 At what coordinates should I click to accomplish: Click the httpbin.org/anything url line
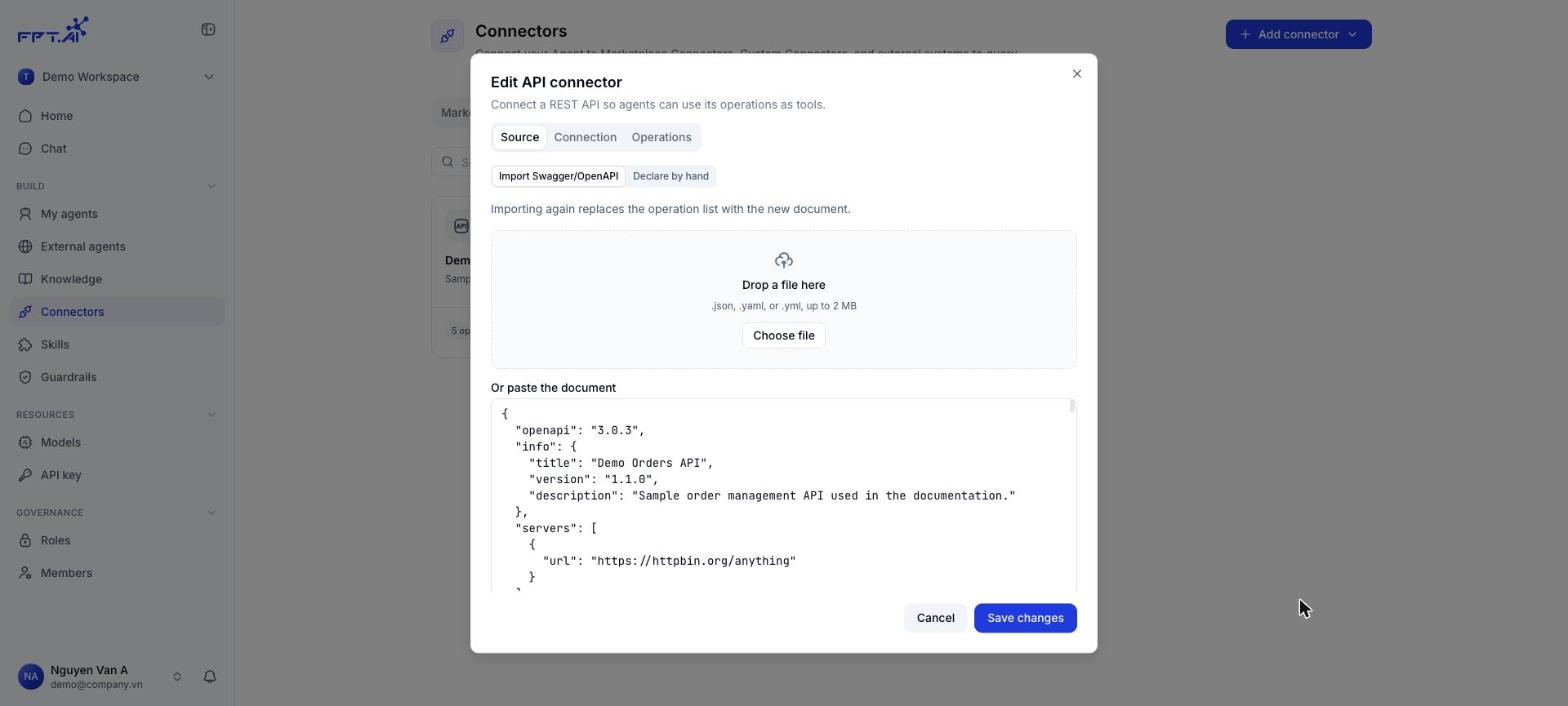tap(669, 561)
